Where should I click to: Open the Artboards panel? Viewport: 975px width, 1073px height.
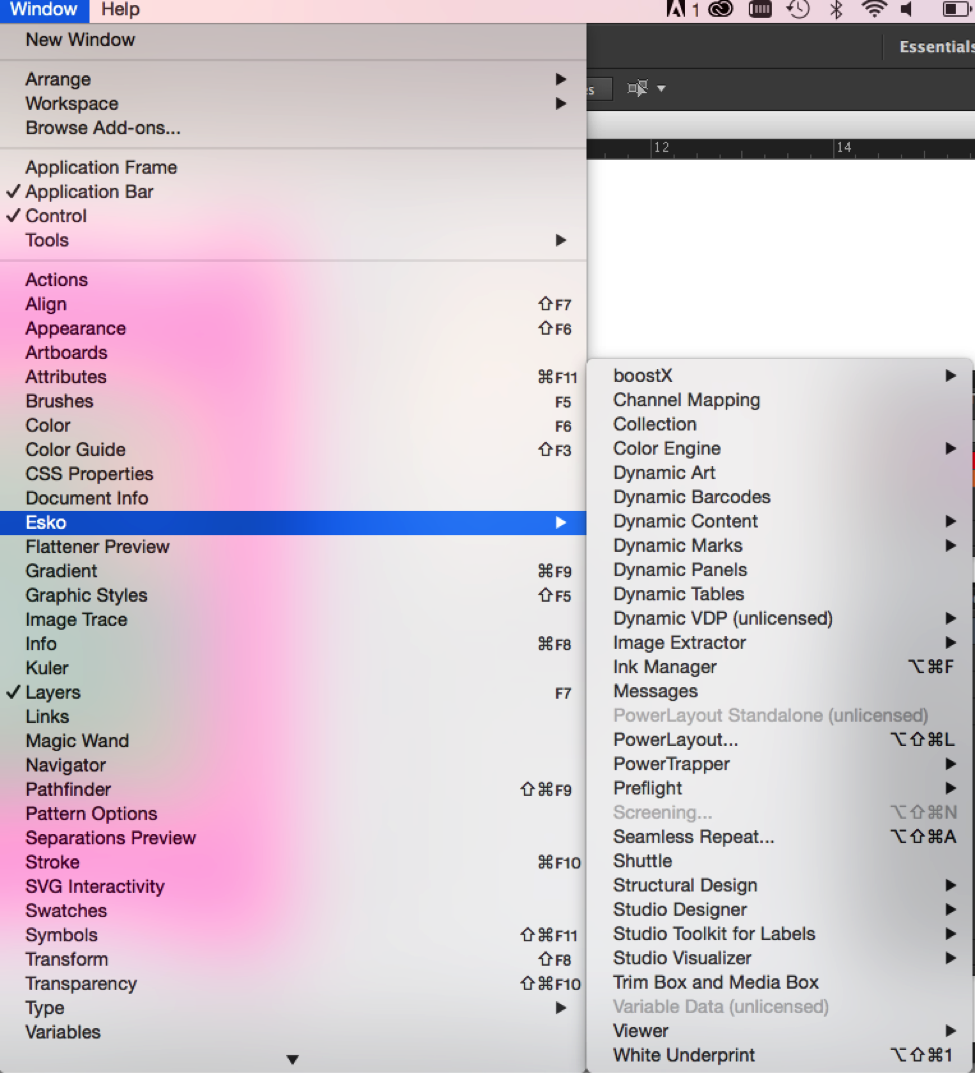pos(293,352)
